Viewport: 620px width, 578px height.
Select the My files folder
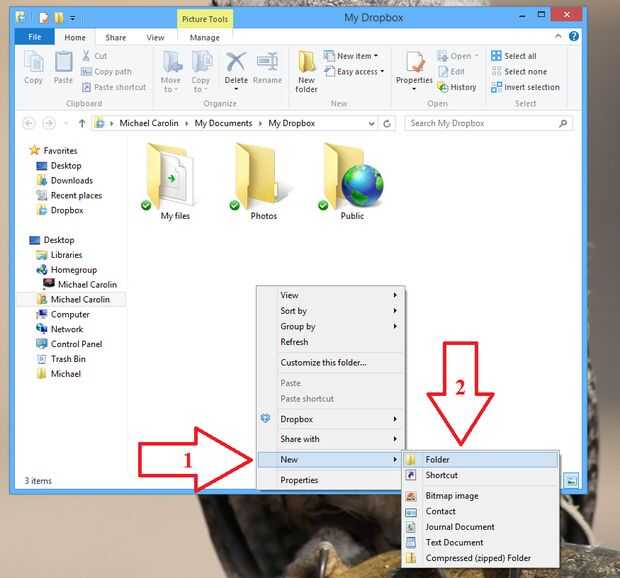[171, 182]
